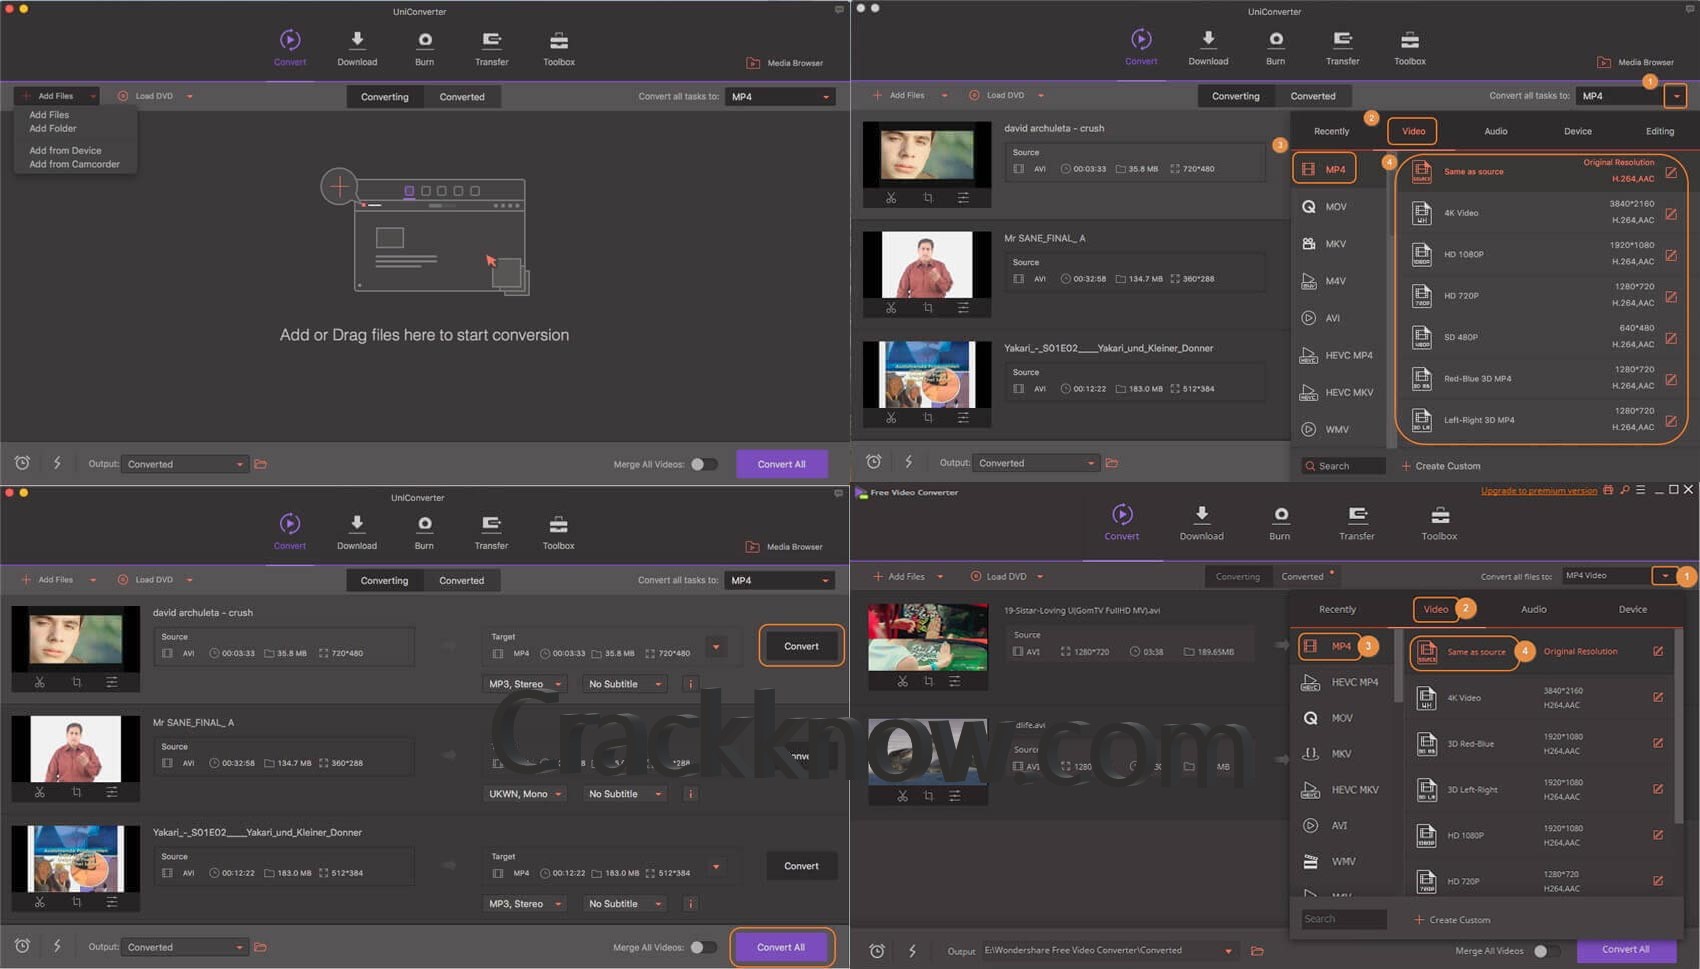Open hamburger menu icon in Free Video Converter title bar
This screenshot has height=969, width=1700.
1640,490
